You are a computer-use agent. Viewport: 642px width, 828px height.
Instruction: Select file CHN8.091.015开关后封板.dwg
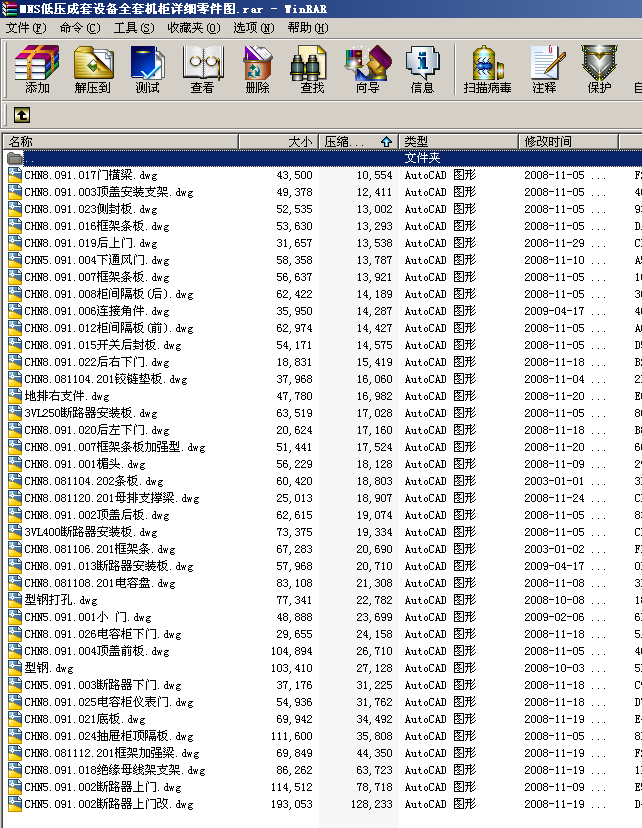[103, 345]
